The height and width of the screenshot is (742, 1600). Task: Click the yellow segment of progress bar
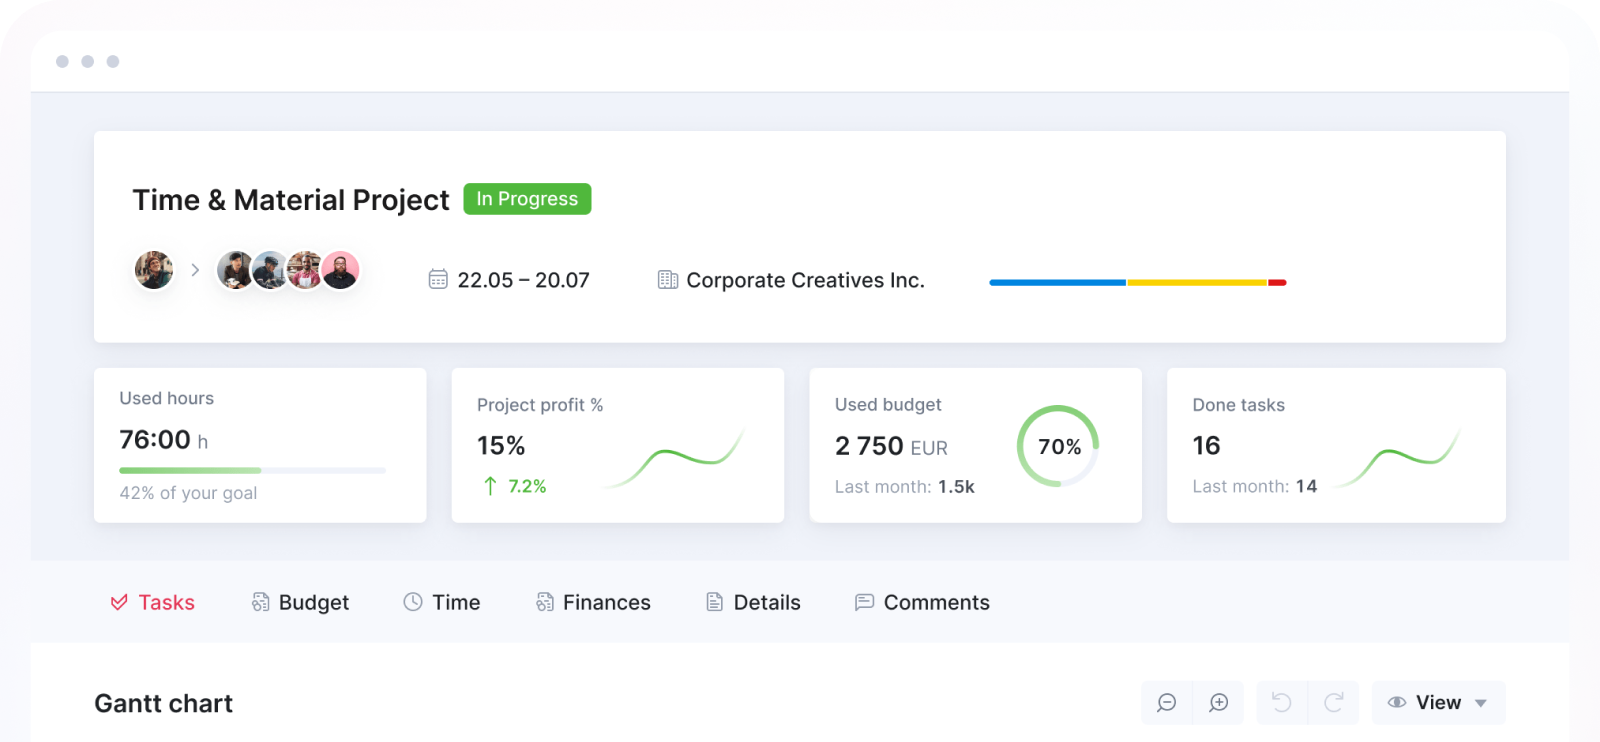pyautogui.click(x=1197, y=283)
